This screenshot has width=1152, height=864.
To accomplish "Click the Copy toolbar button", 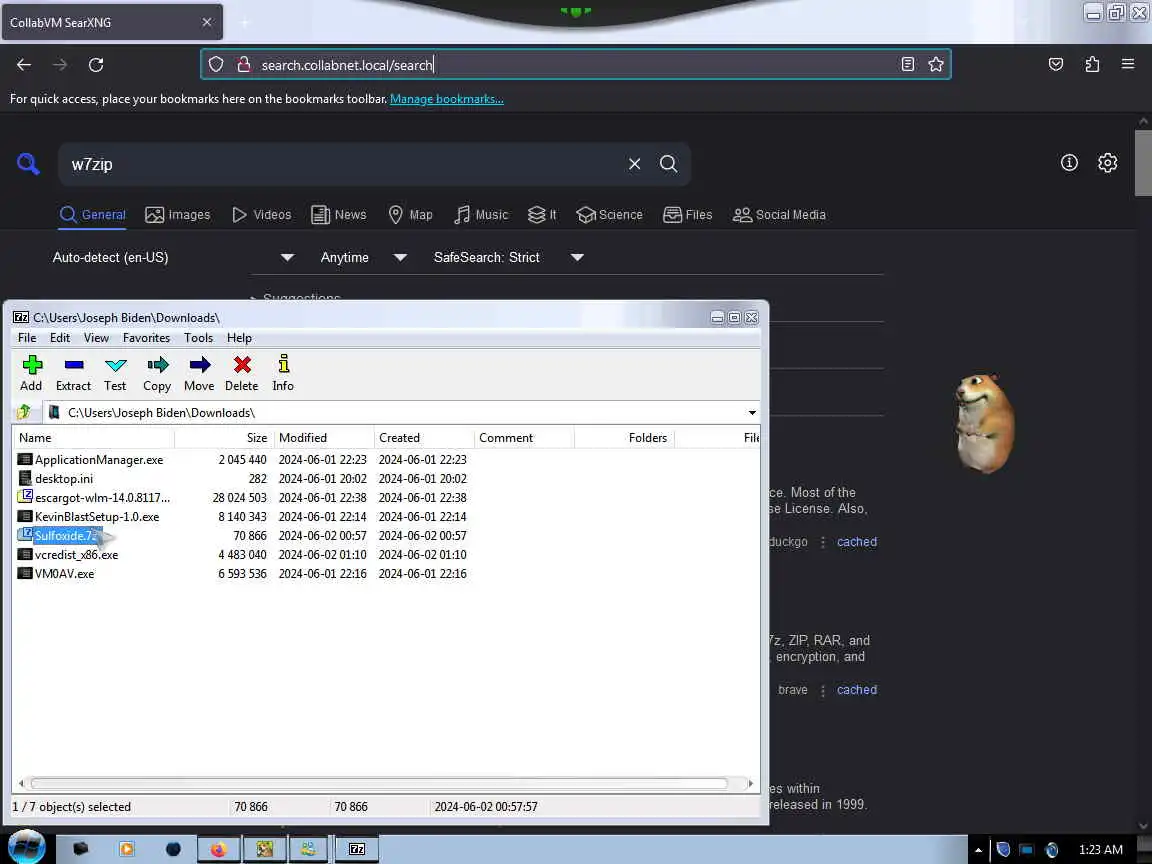I will (157, 373).
